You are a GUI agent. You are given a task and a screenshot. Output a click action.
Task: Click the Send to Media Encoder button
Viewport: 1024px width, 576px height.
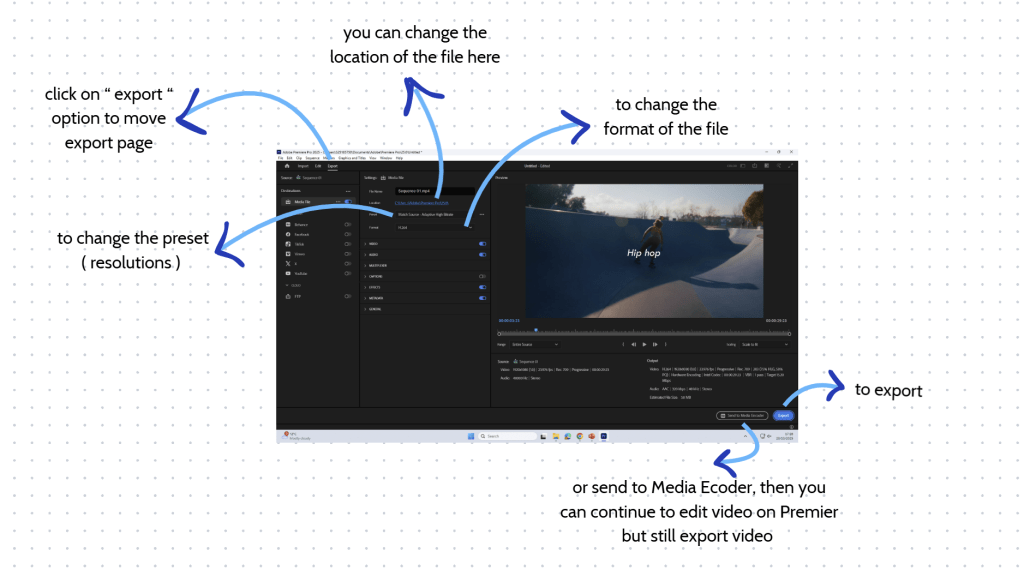click(x=742, y=415)
